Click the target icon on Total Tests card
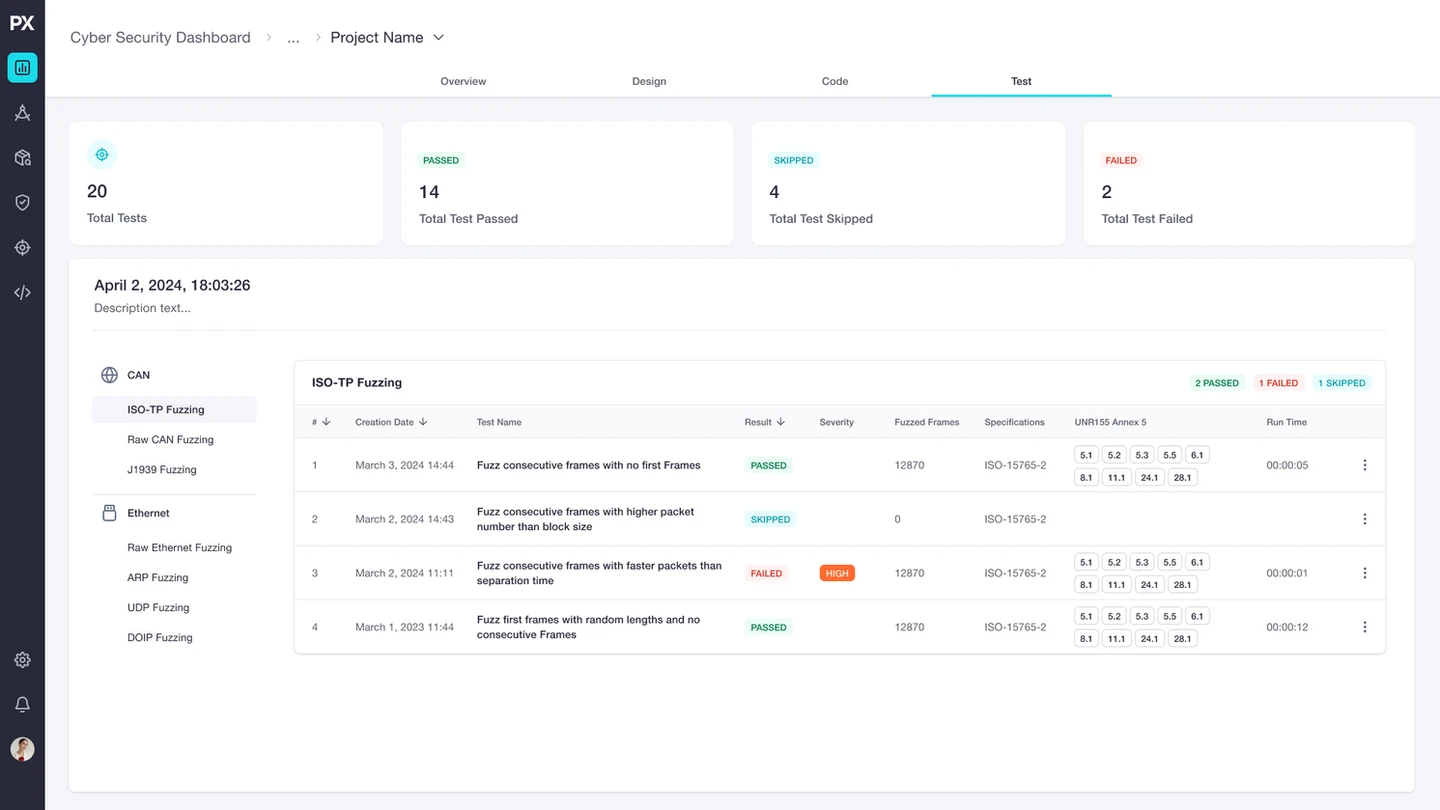 point(101,155)
